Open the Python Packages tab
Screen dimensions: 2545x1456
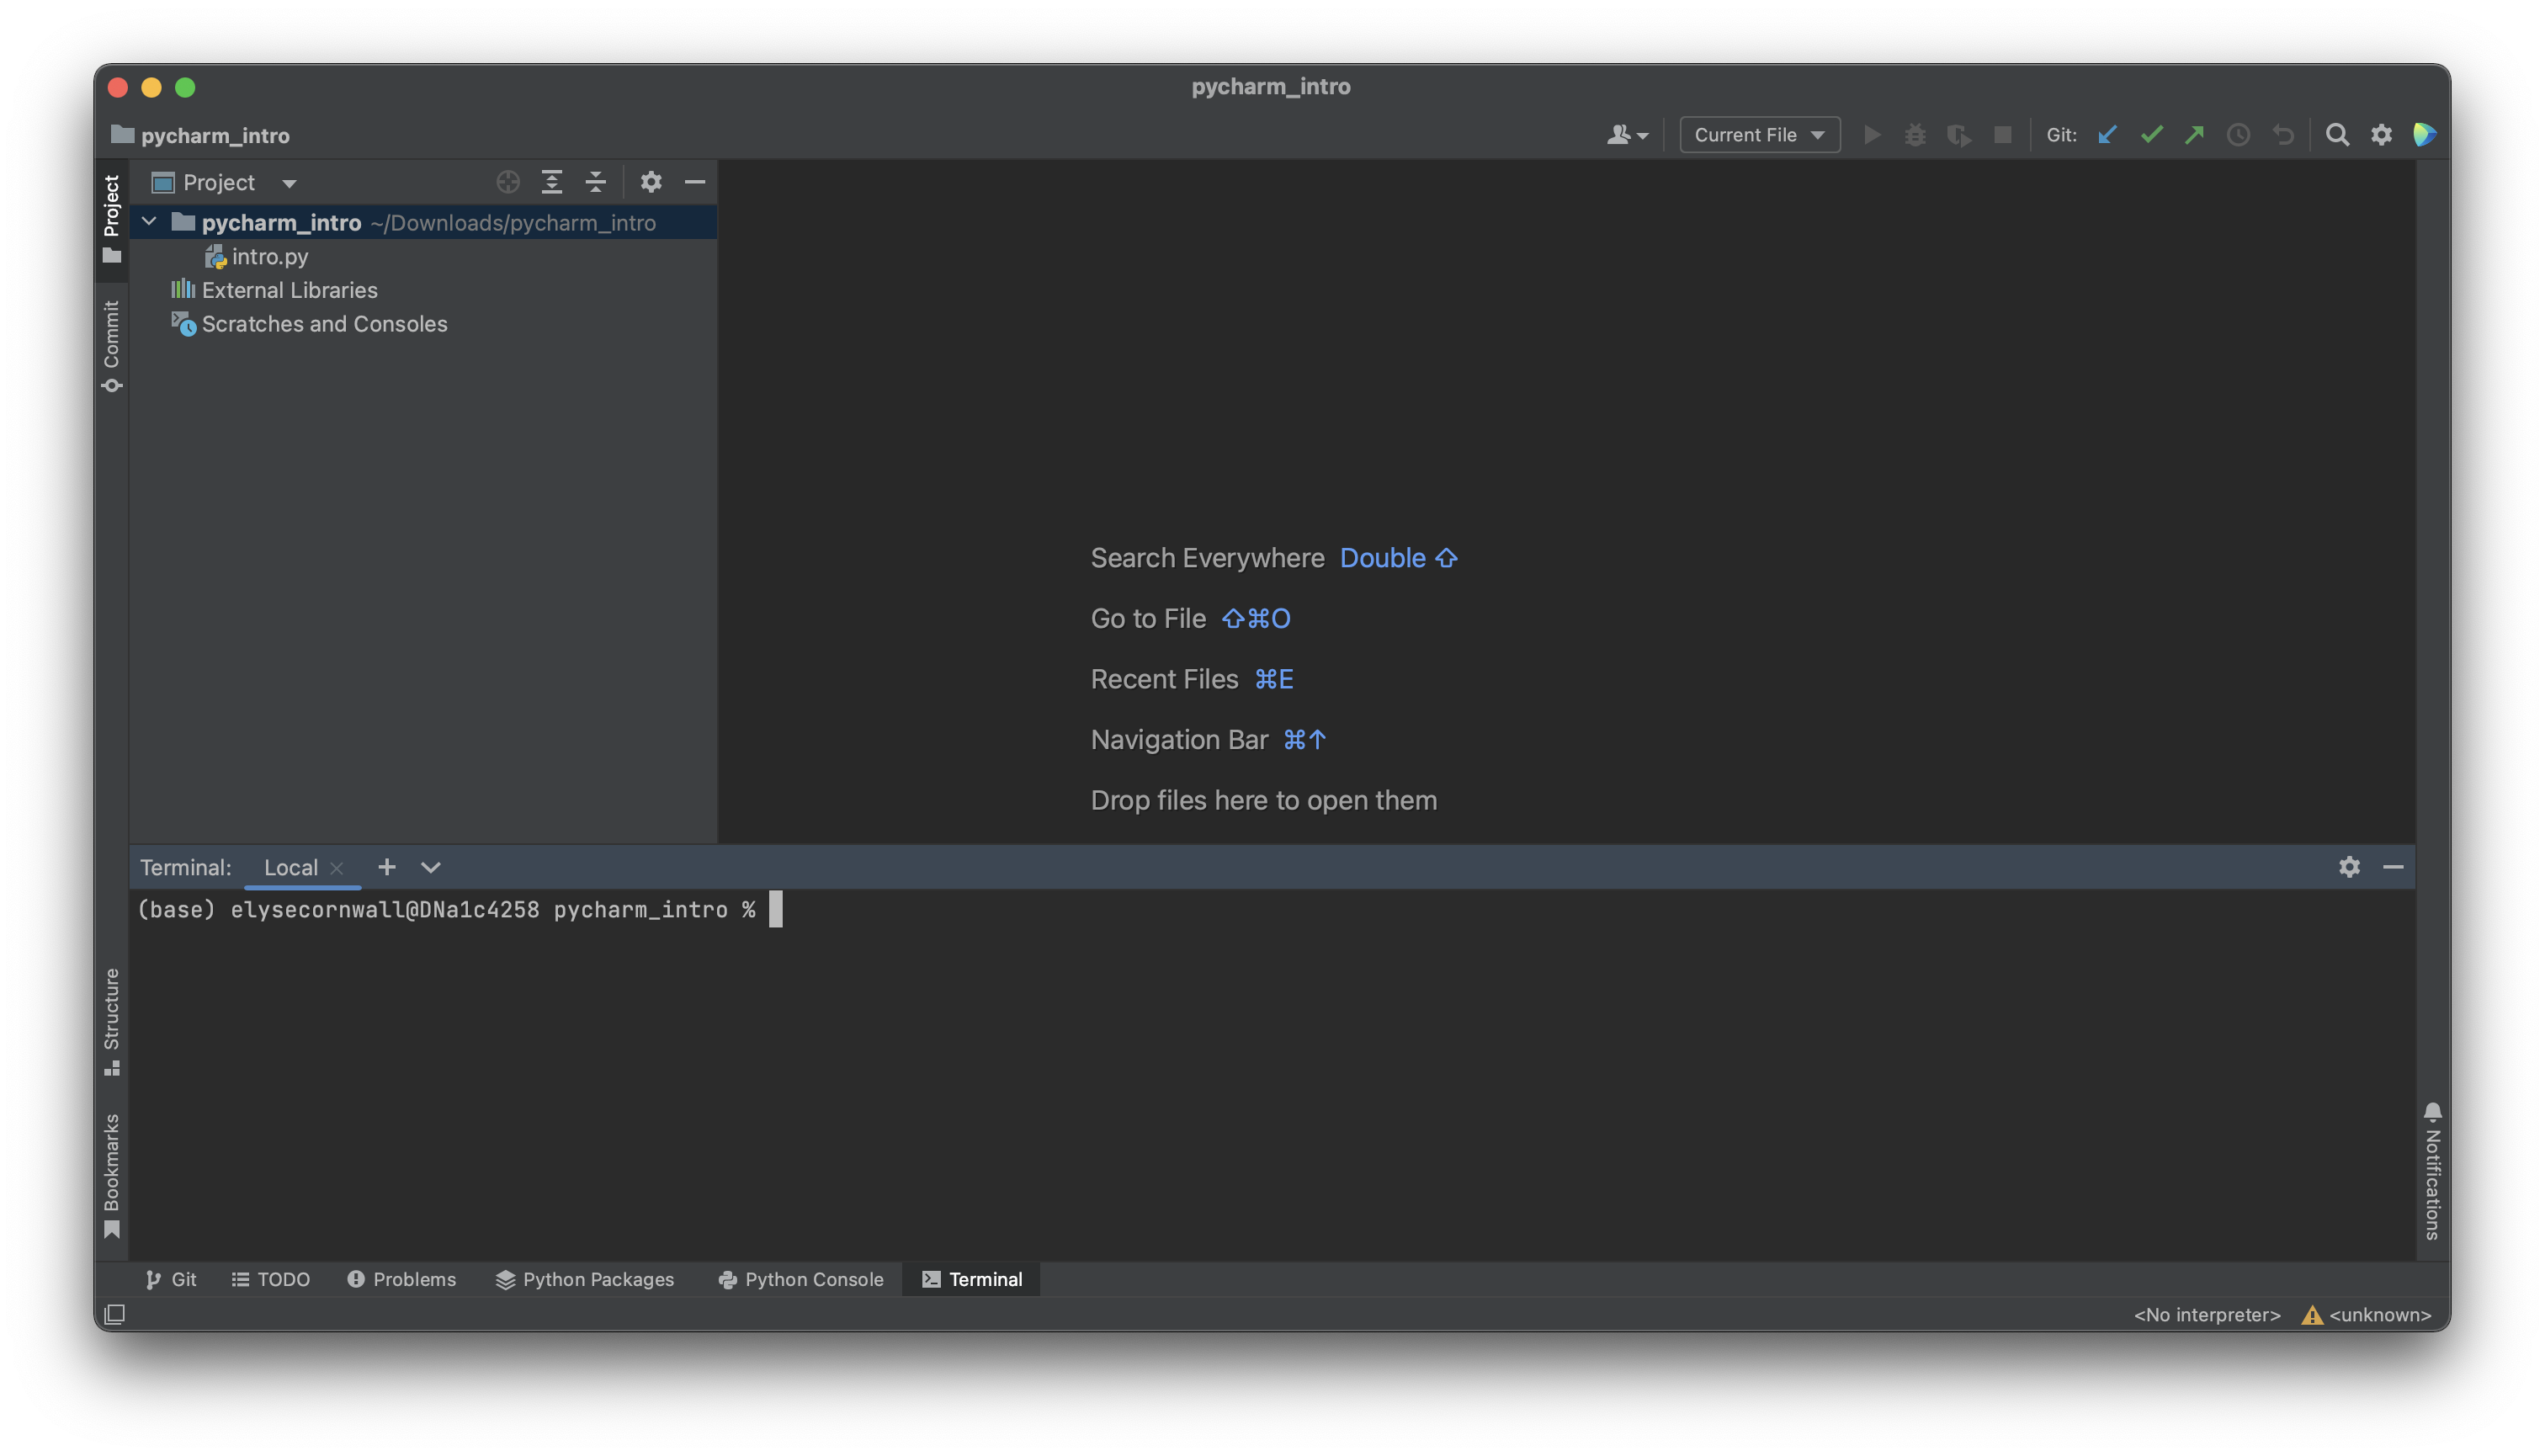pos(585,1279)
